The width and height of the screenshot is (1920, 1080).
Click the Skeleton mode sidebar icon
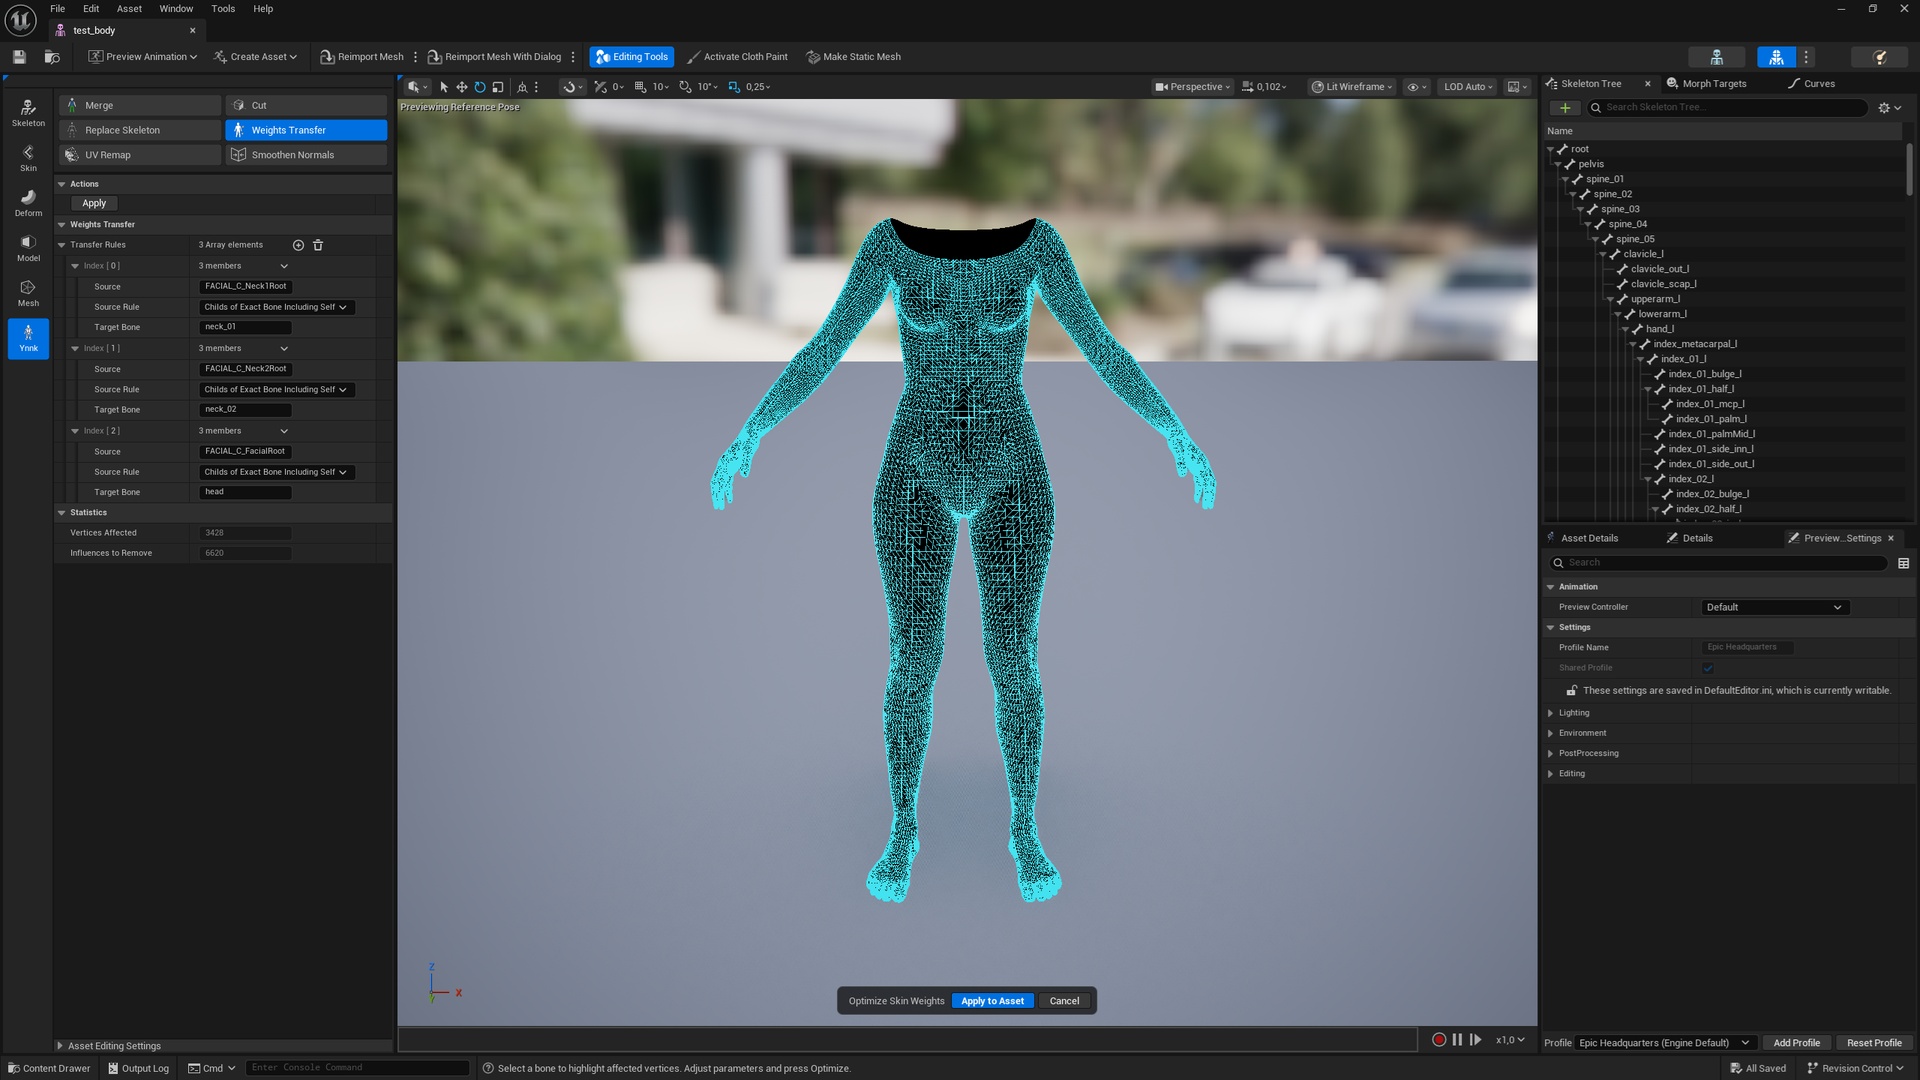pos(28,113)
